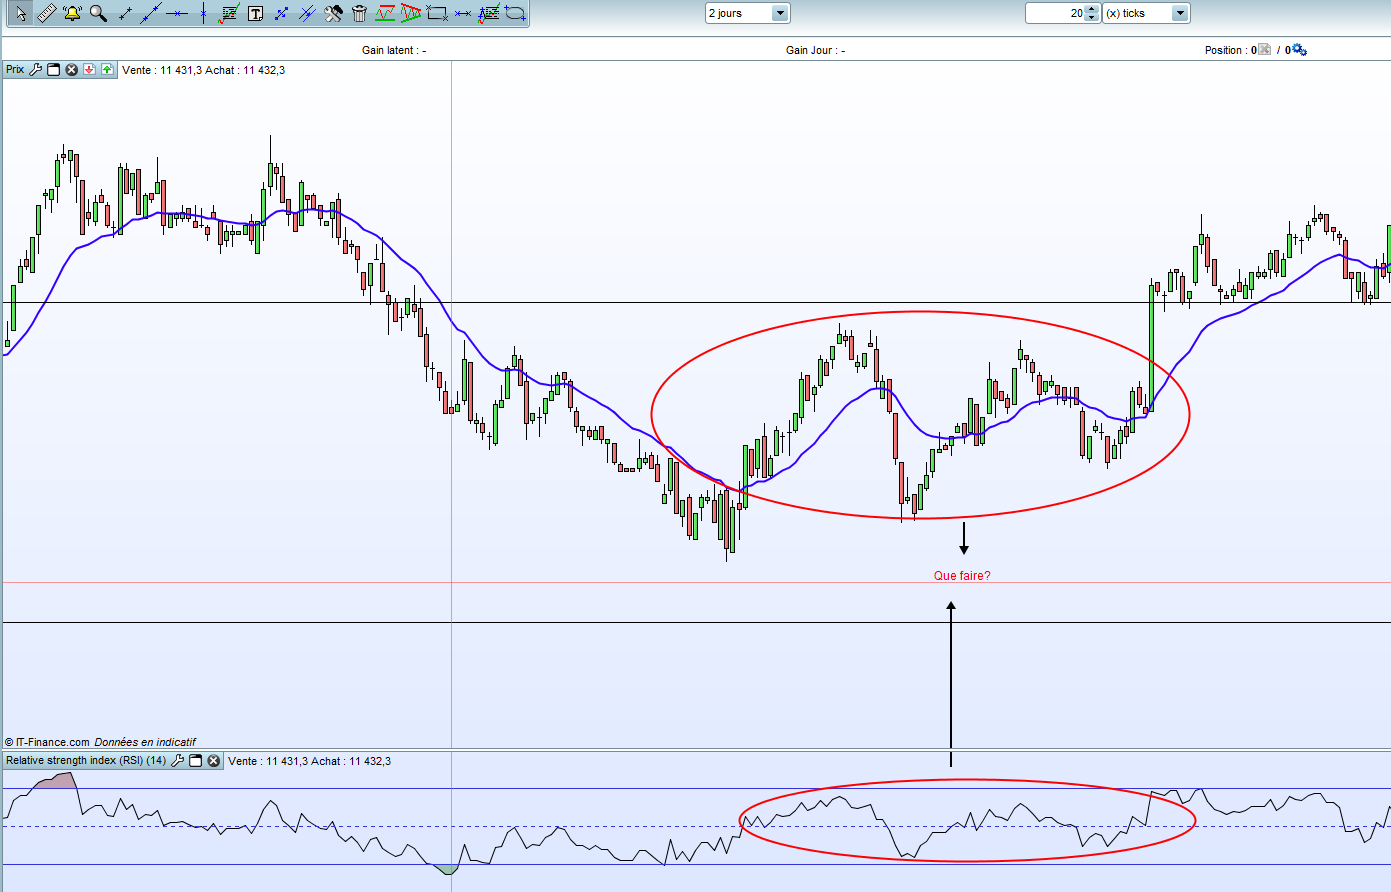This screenshot has height=892, width=1391.
Task: Toggle the RSI panel window mode
Action: pos(196,761)
